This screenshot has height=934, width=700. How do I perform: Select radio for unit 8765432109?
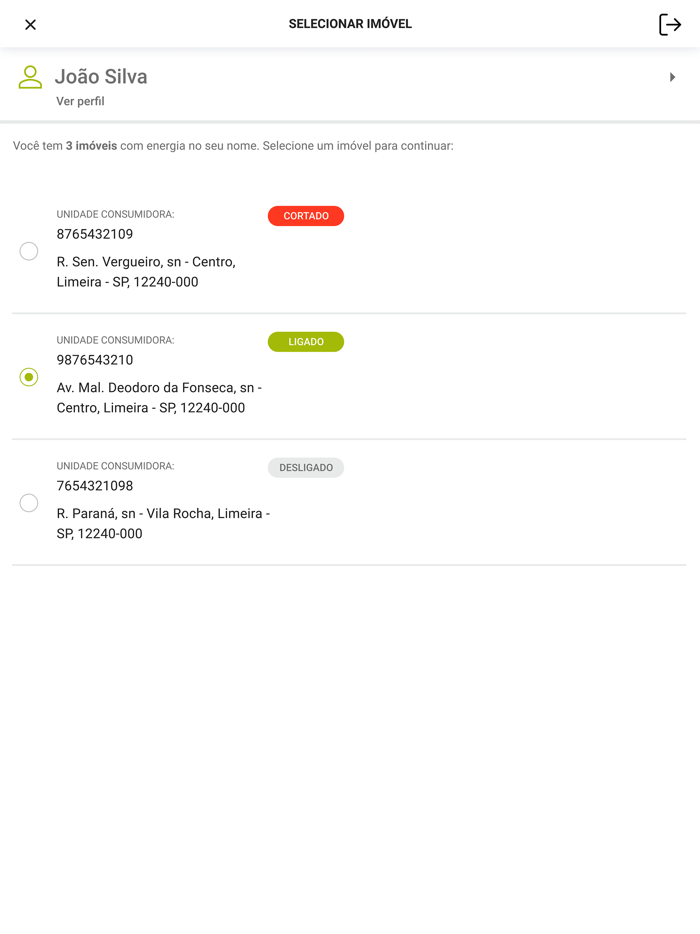pyautogui.click(x=29, y=251)
